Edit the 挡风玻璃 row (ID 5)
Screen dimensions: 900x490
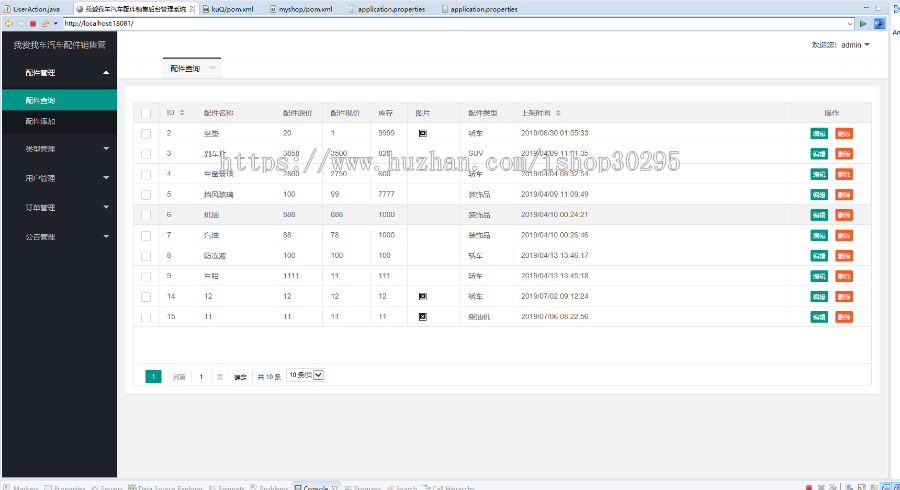click(x=819, y=195)
